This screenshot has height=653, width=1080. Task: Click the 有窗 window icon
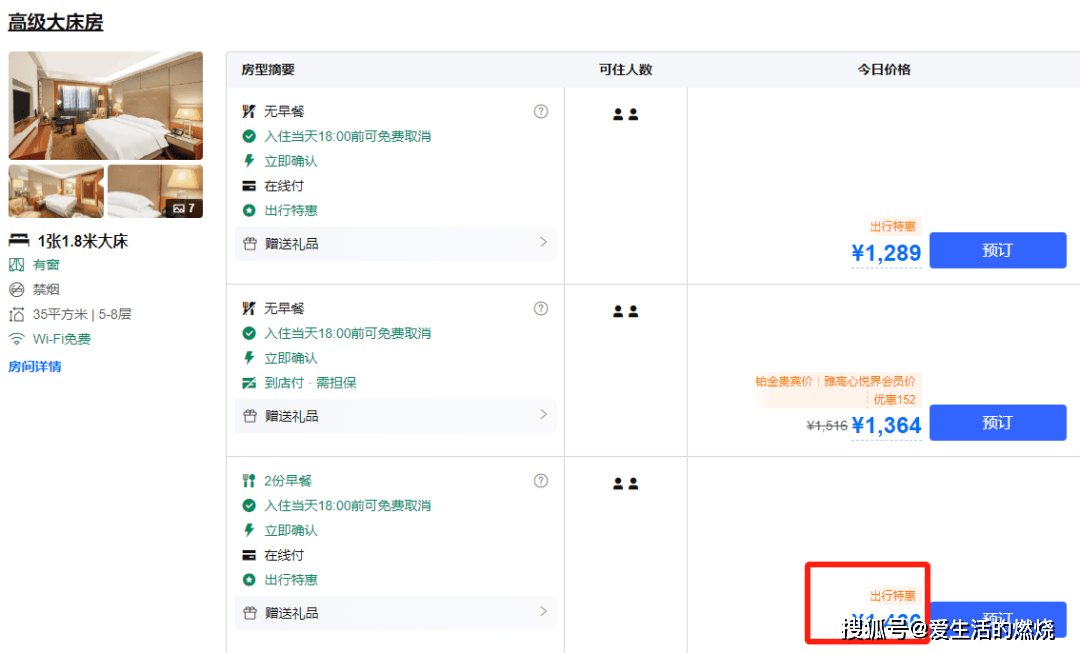pos(16,265)
